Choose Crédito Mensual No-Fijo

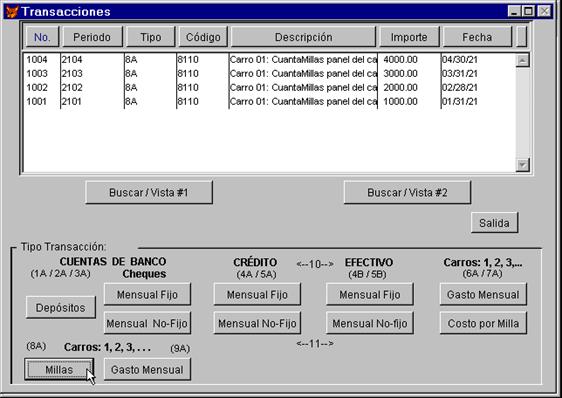point(257,323)
